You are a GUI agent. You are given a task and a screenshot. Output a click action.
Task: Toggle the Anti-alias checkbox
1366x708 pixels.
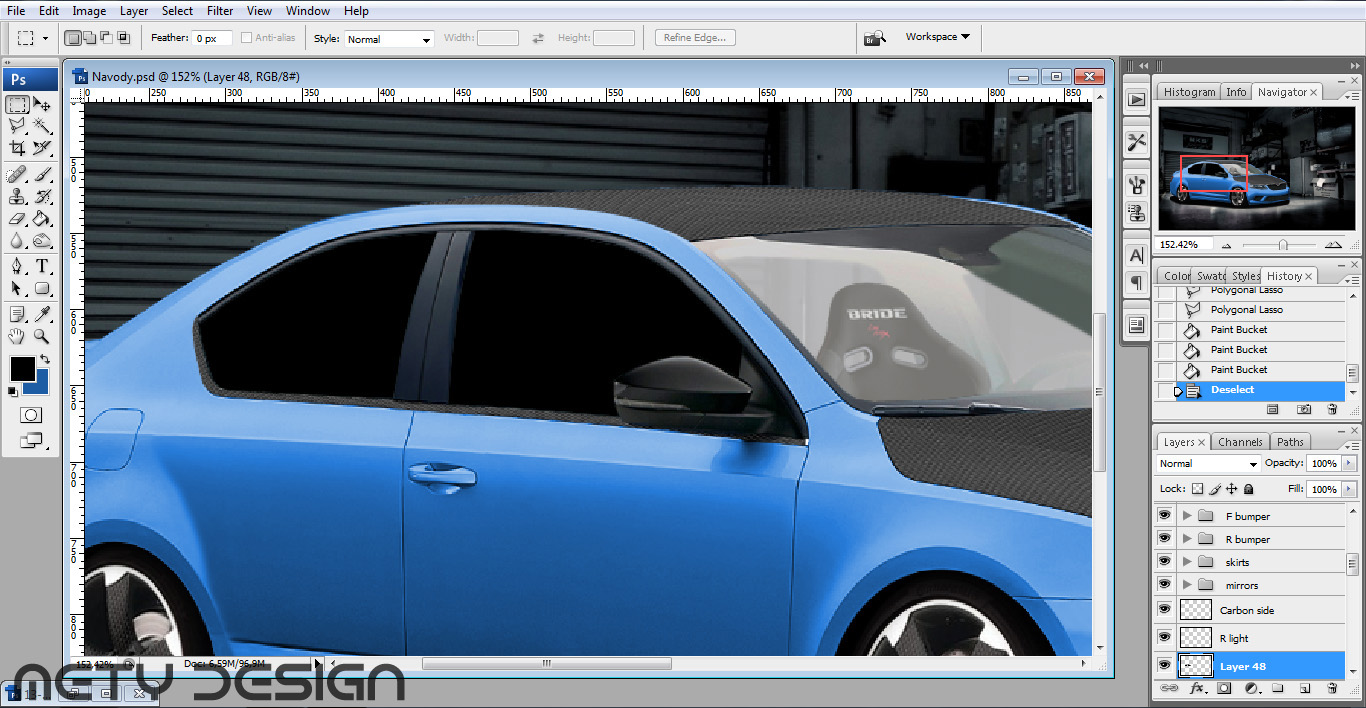coord(246,38)
